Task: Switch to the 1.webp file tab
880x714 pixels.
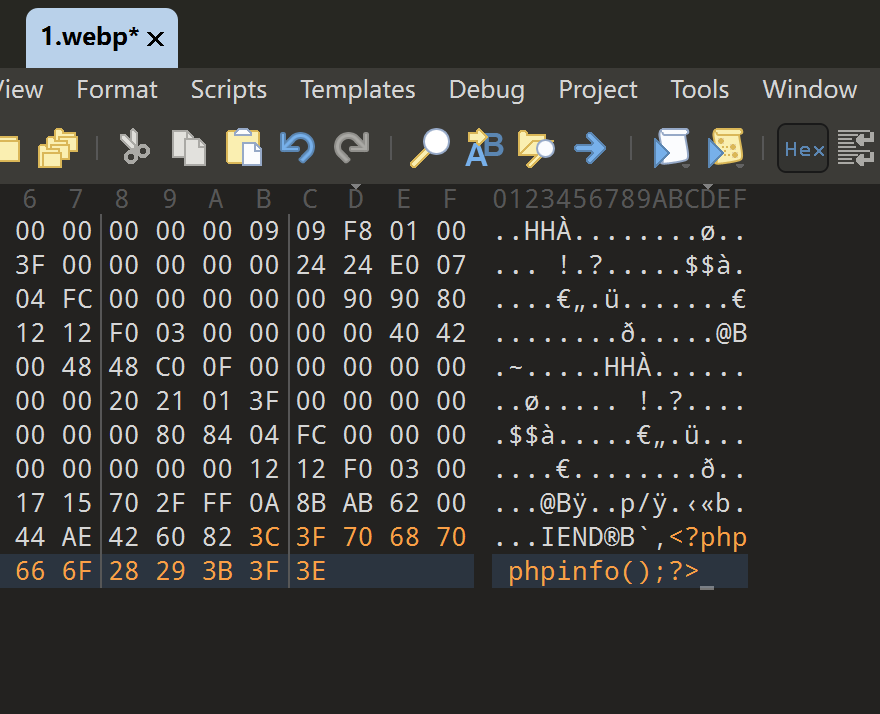Action: 89,37
